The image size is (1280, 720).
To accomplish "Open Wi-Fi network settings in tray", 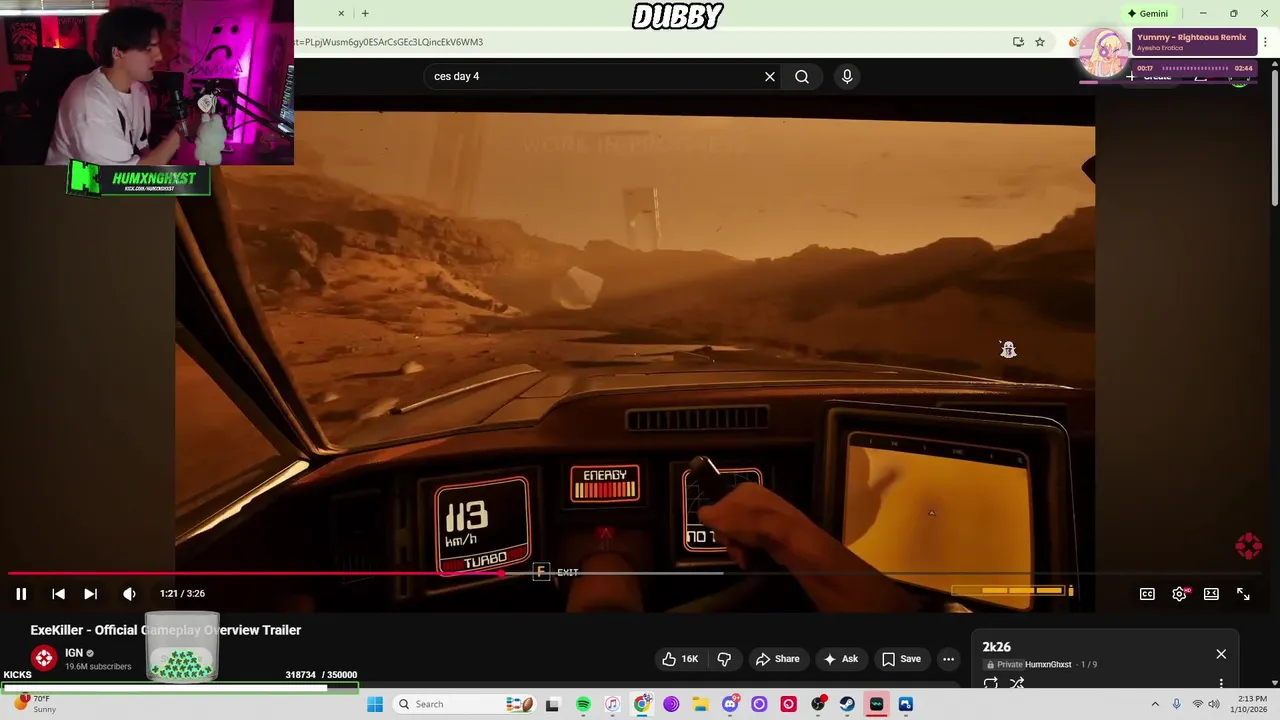I will pos(1197,704).
